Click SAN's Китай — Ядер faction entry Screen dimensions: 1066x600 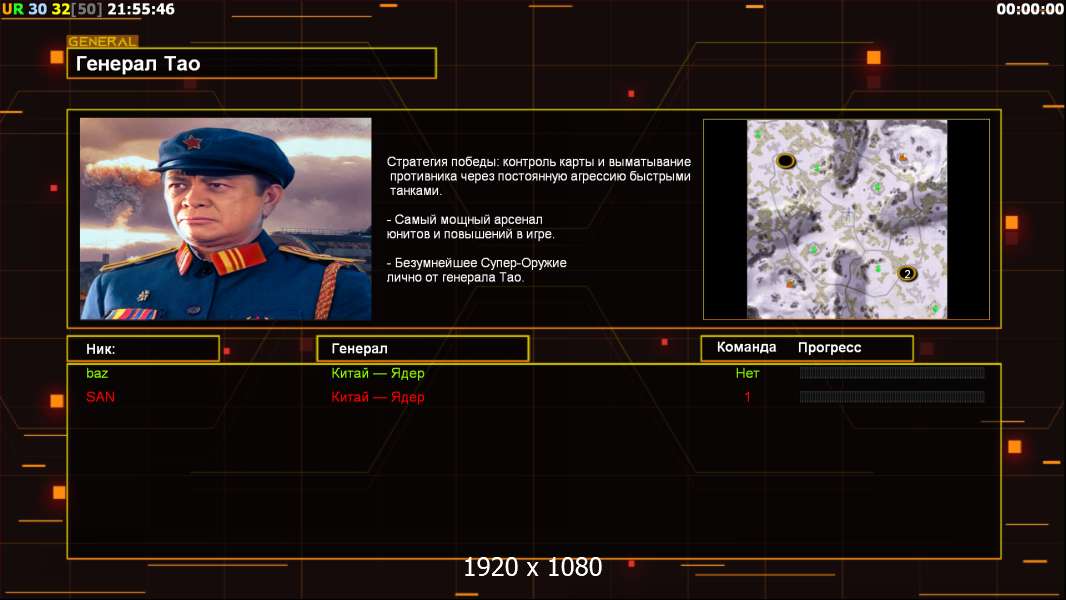[x=378, y=397]
